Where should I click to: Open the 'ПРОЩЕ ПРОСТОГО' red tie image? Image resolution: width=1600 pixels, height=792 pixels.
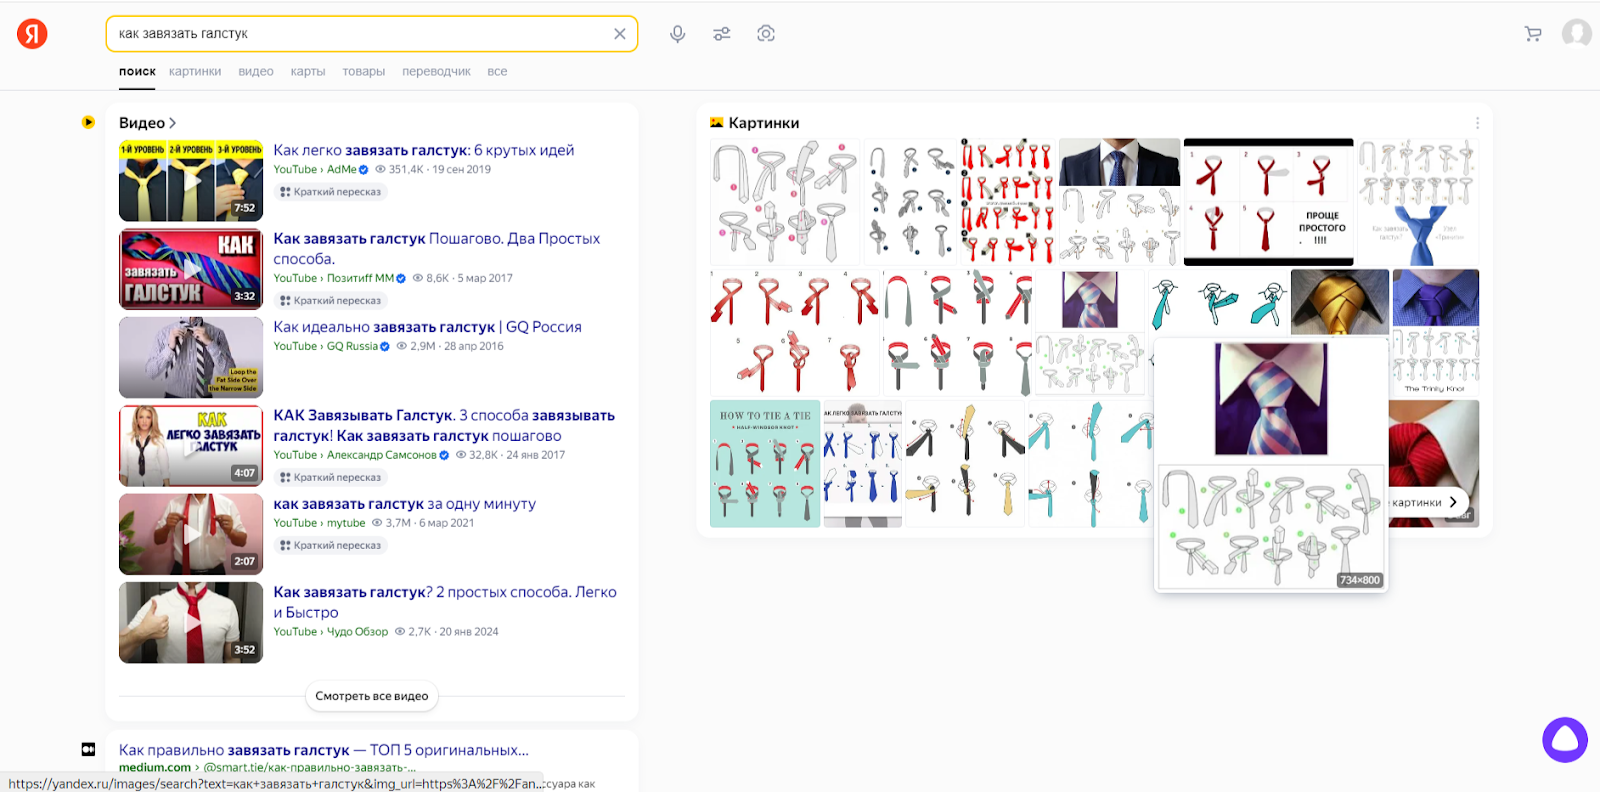coord(1269,202)
